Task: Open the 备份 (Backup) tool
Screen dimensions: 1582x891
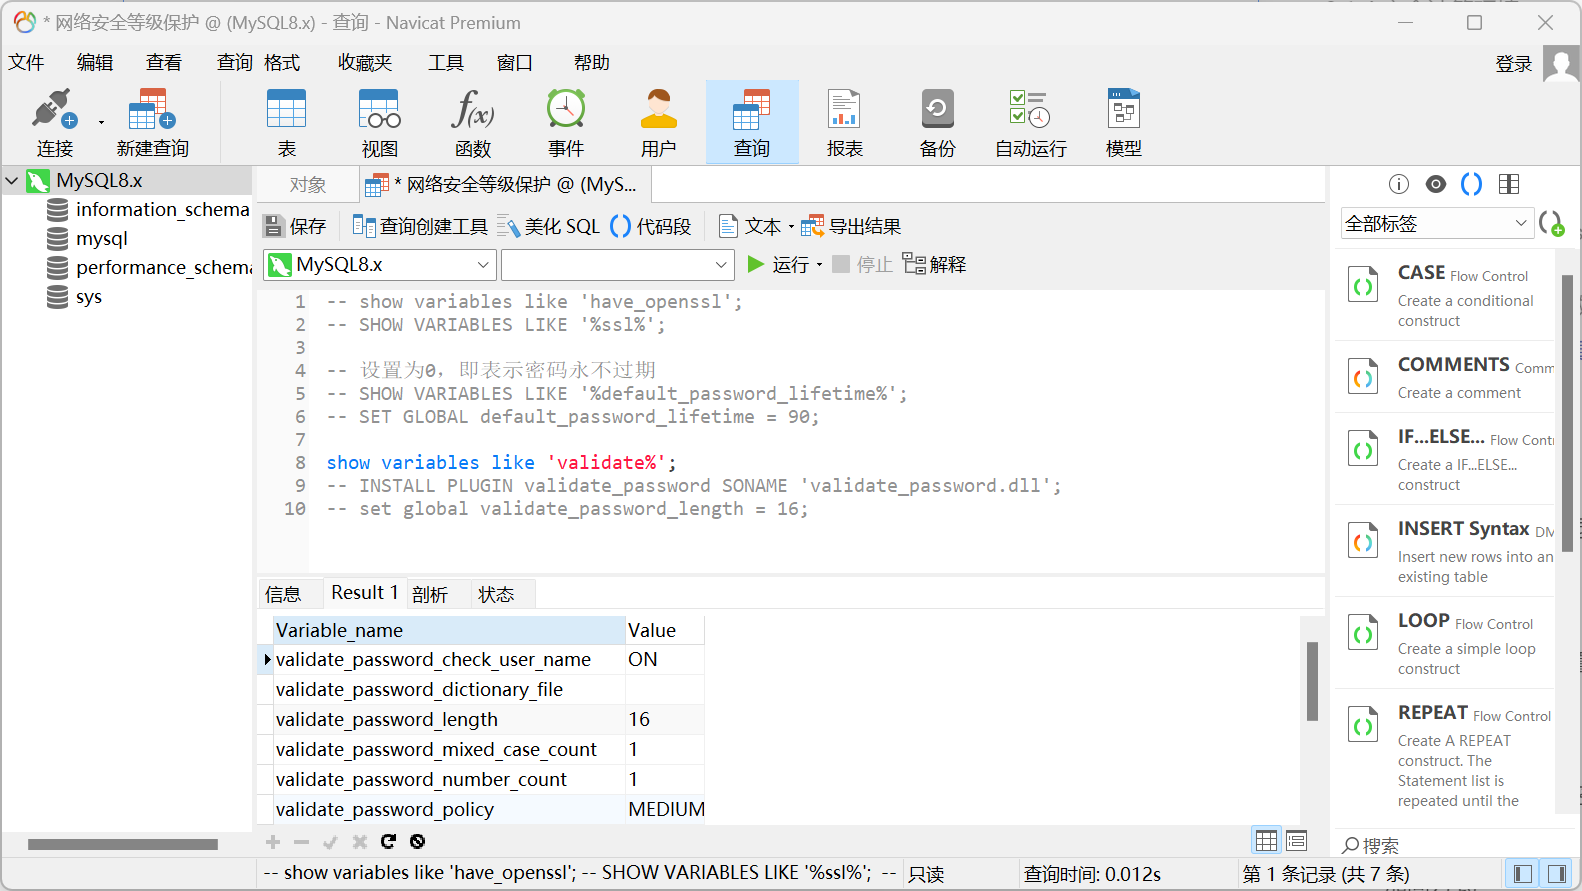Action: [937, 121]
